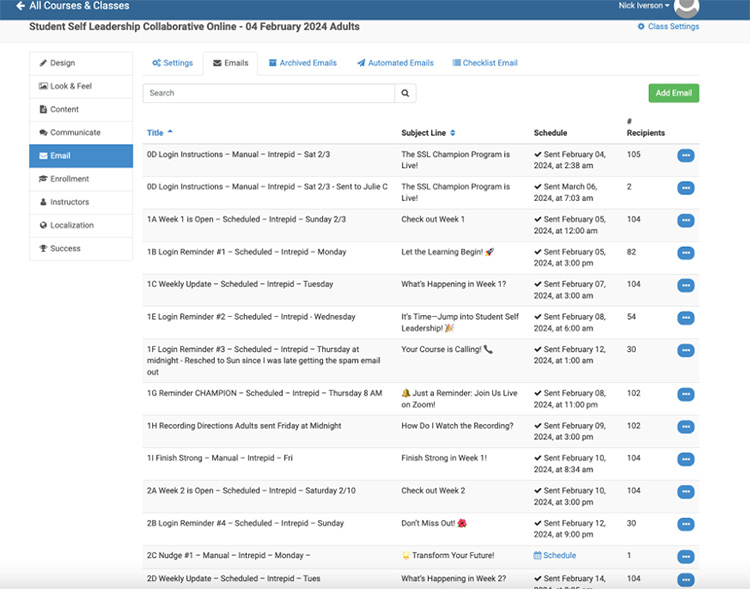Click the search magnifier button
Viewport: 750px width, 589px height.
coord(405,93)
